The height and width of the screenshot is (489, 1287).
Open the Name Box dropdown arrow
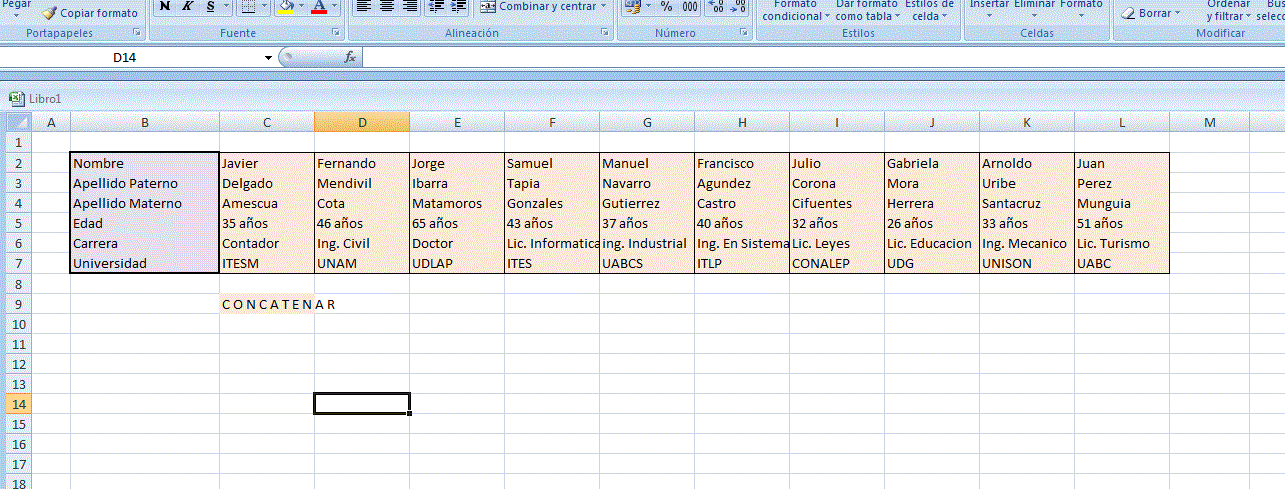coord(268,58)
